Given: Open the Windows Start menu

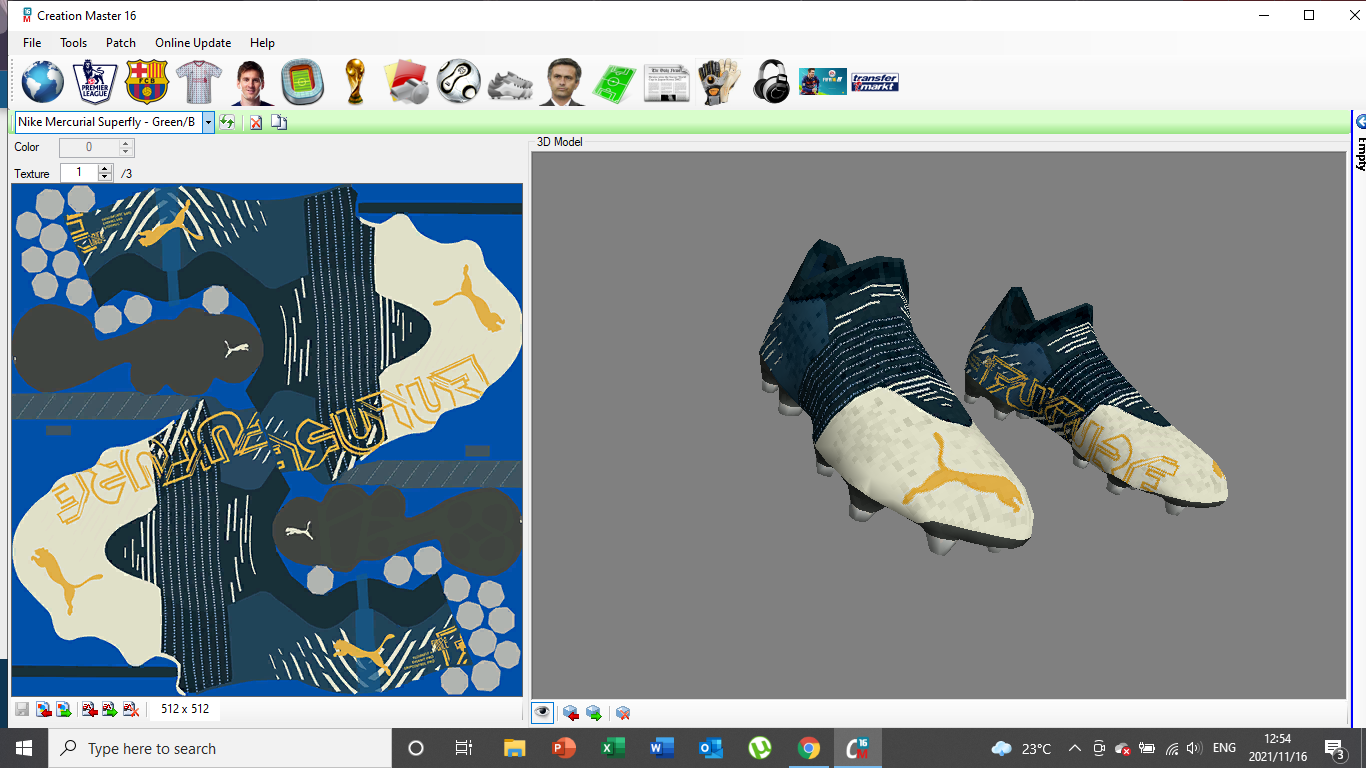Looking at the screenshot, I should pyautogui.click(x=23, y=748).
